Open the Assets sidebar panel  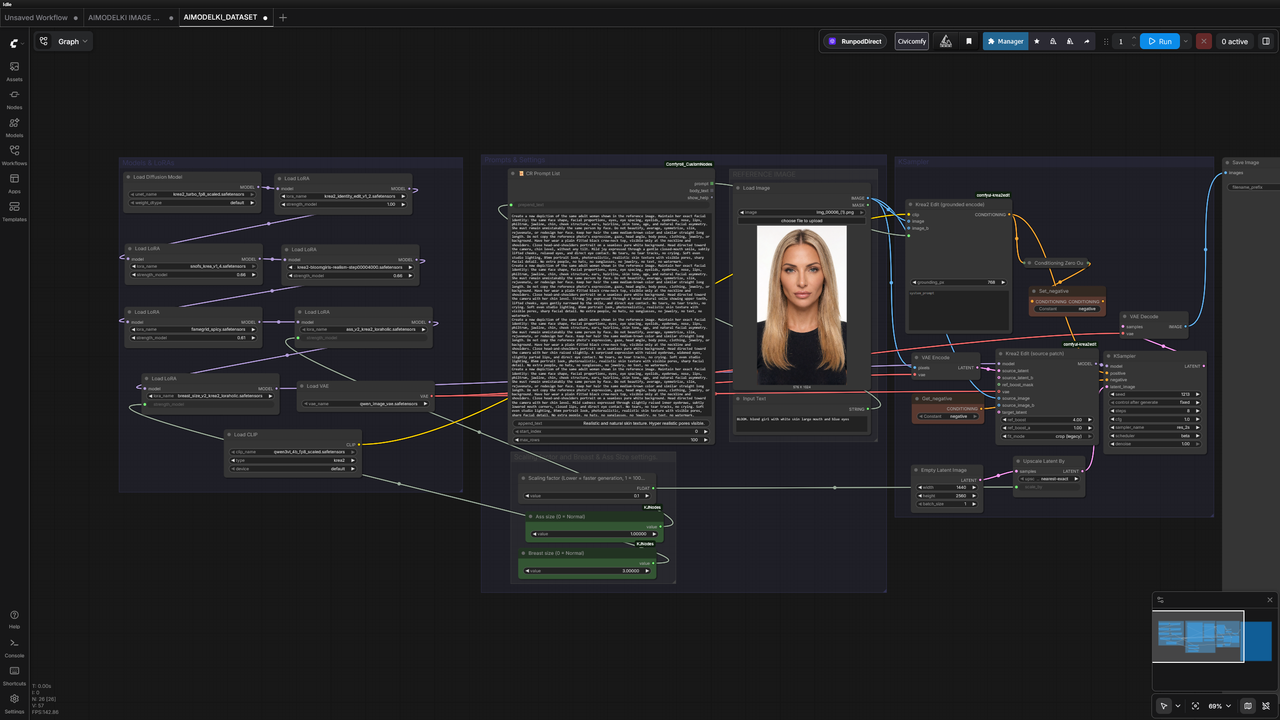tap(14, 71)
